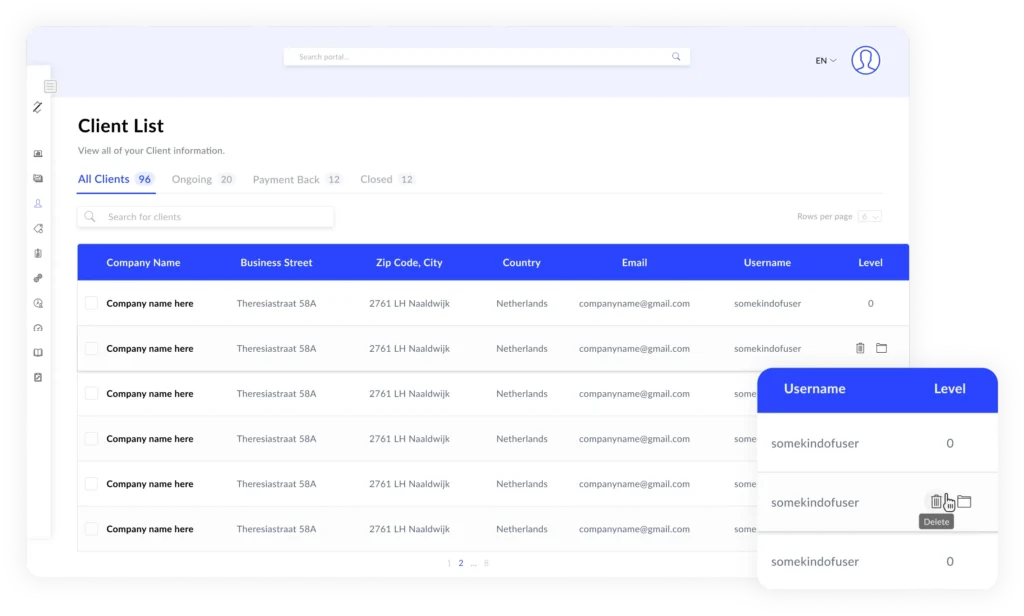This screenshot has height=616, width=1024.
Task: Click Level value 0 in first table row
Action: point(871,303)
